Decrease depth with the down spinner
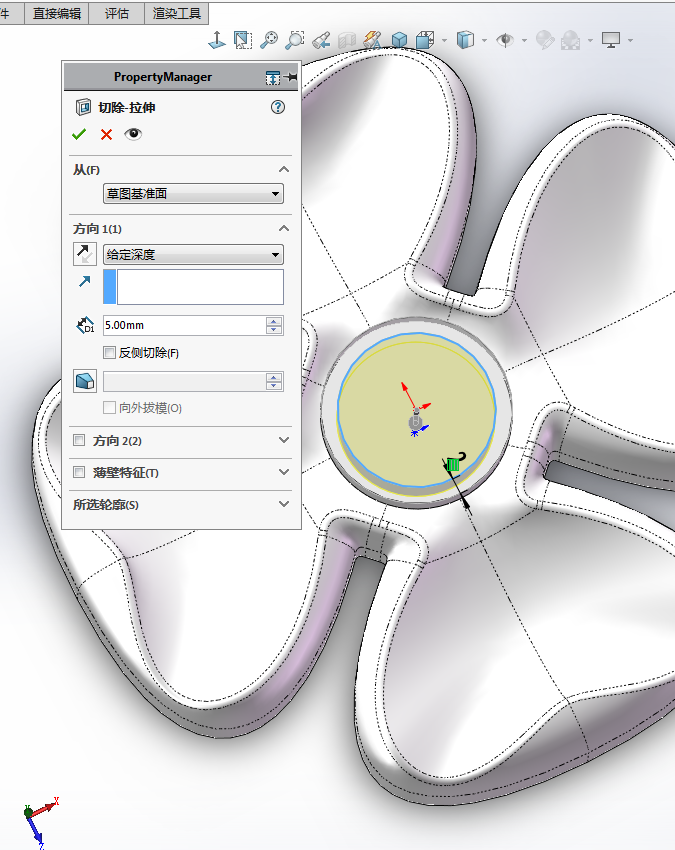 point(274,330)
